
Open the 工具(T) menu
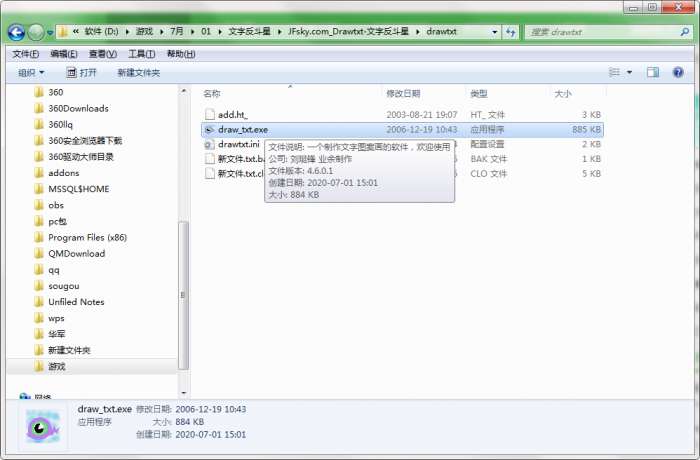pyautogui.click(x=142, y=54)
